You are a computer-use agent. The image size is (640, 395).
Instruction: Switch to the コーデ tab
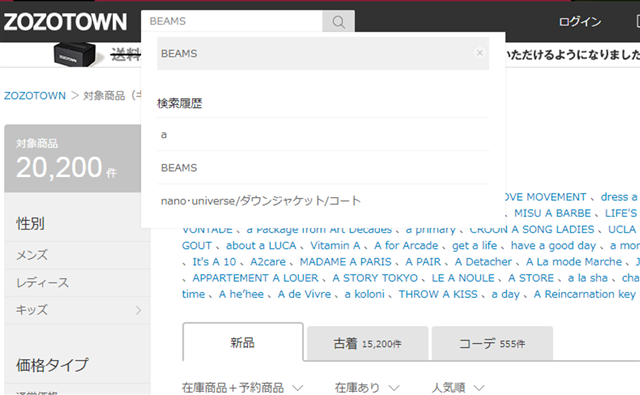point(492,344)
